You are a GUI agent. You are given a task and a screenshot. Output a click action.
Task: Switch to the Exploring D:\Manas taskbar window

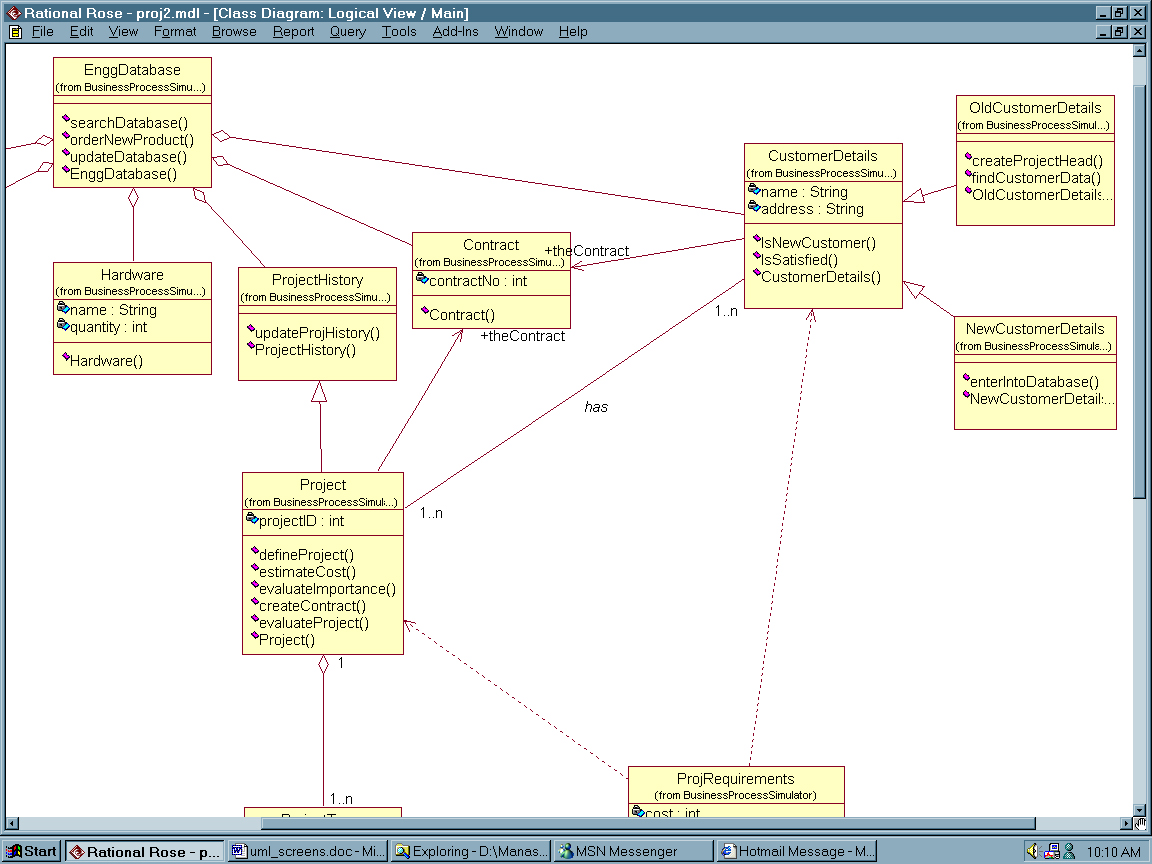(x=470, y=852)
